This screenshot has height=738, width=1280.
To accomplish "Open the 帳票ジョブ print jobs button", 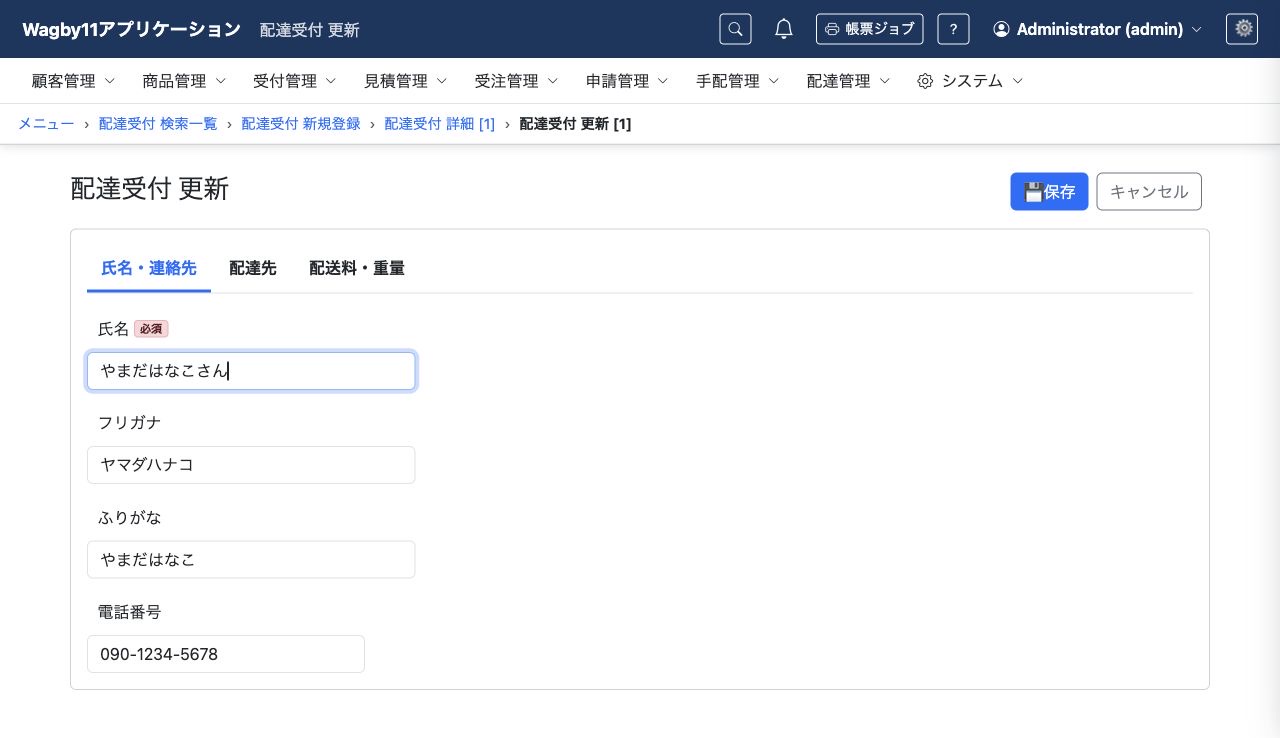I will (x=869, y=29).
